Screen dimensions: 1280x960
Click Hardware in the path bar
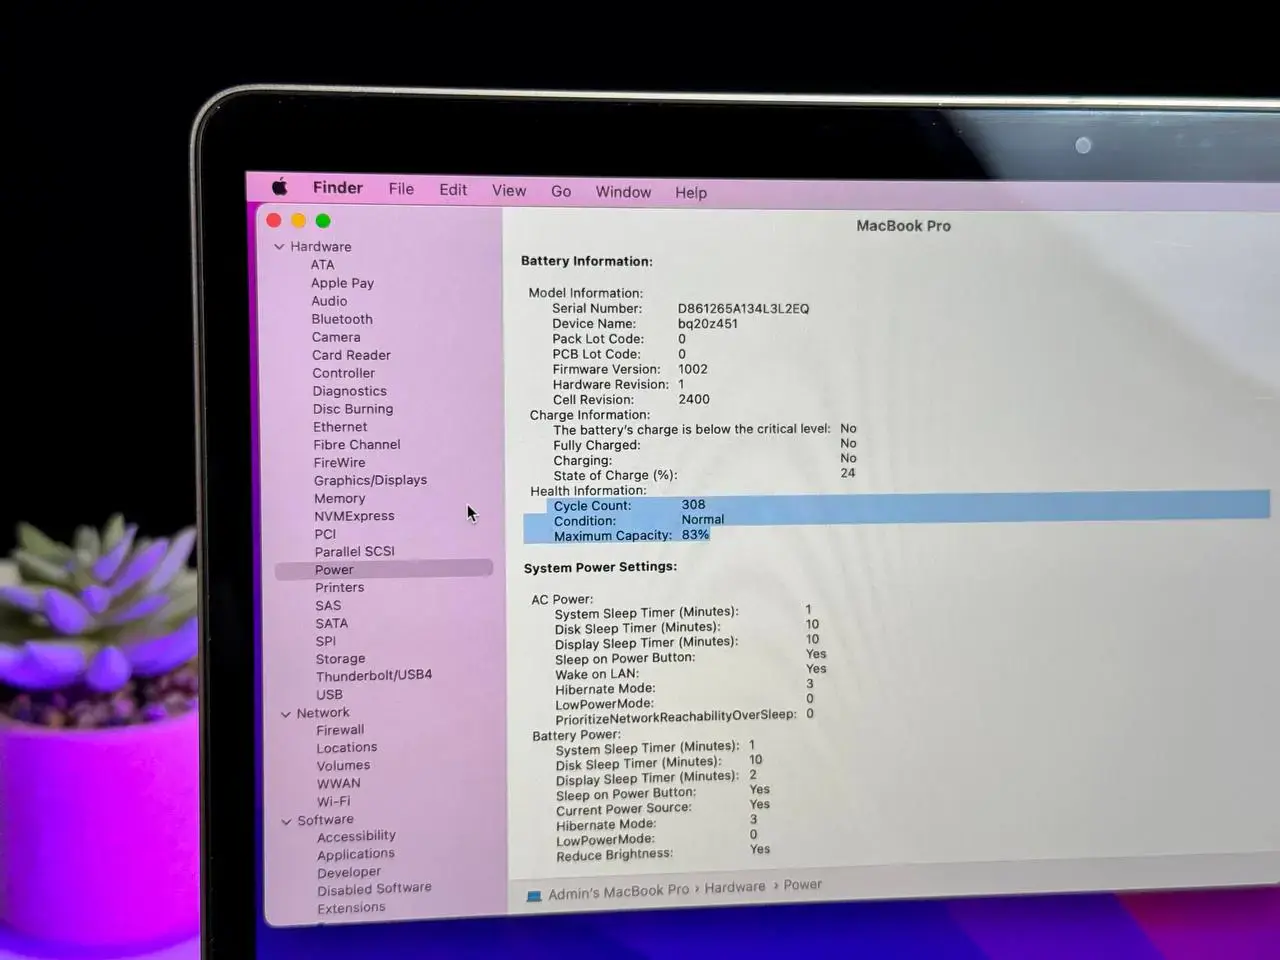coord(735,887)
